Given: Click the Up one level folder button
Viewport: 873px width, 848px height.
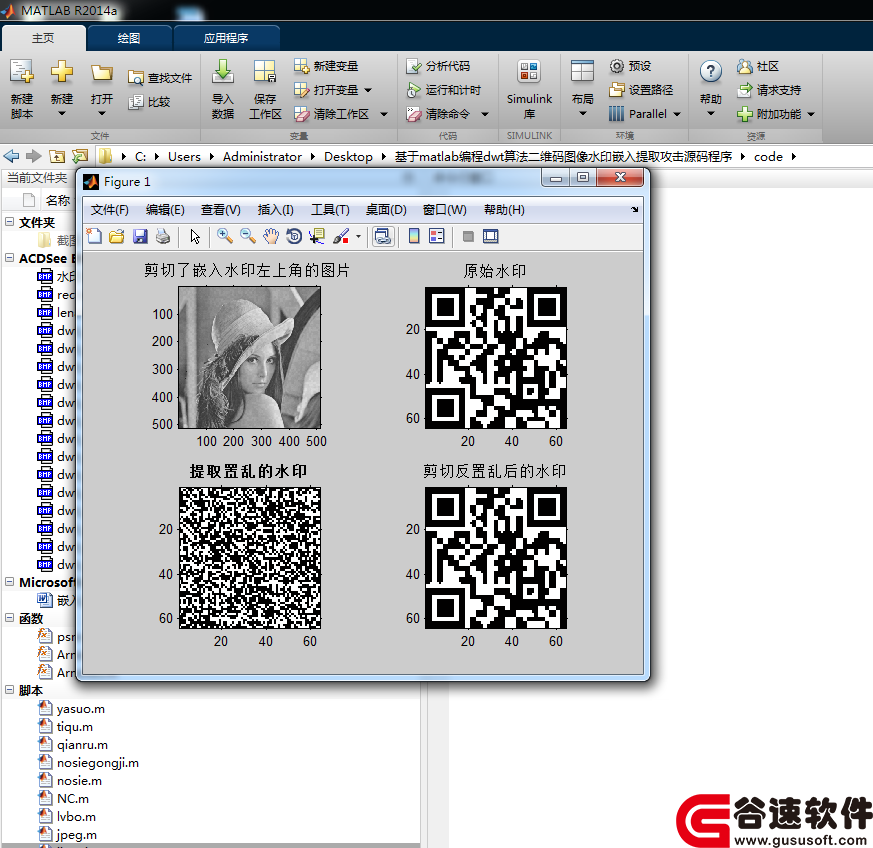Looking at the screenshot, I should click(x=57, y=156).
